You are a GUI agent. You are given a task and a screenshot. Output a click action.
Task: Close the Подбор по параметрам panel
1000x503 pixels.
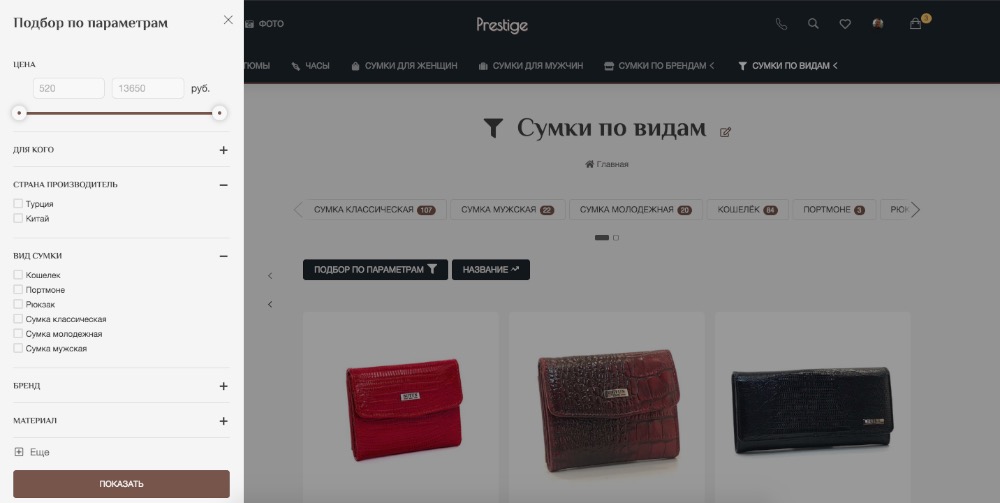228,20
